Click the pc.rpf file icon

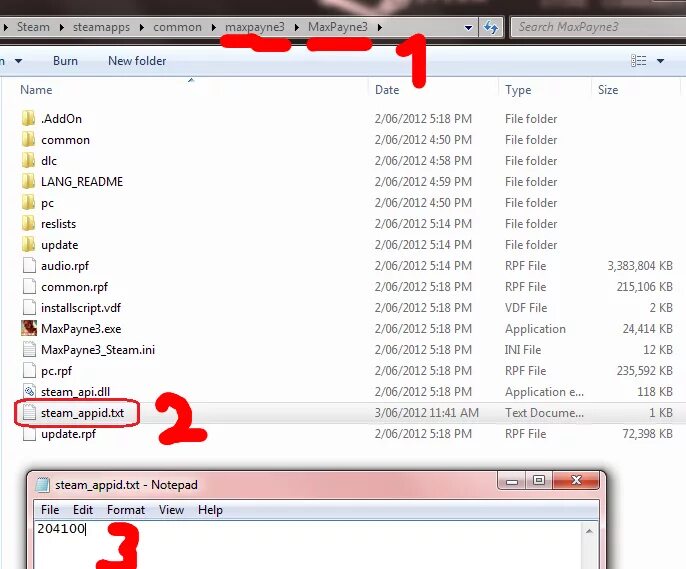click(29, 370)
